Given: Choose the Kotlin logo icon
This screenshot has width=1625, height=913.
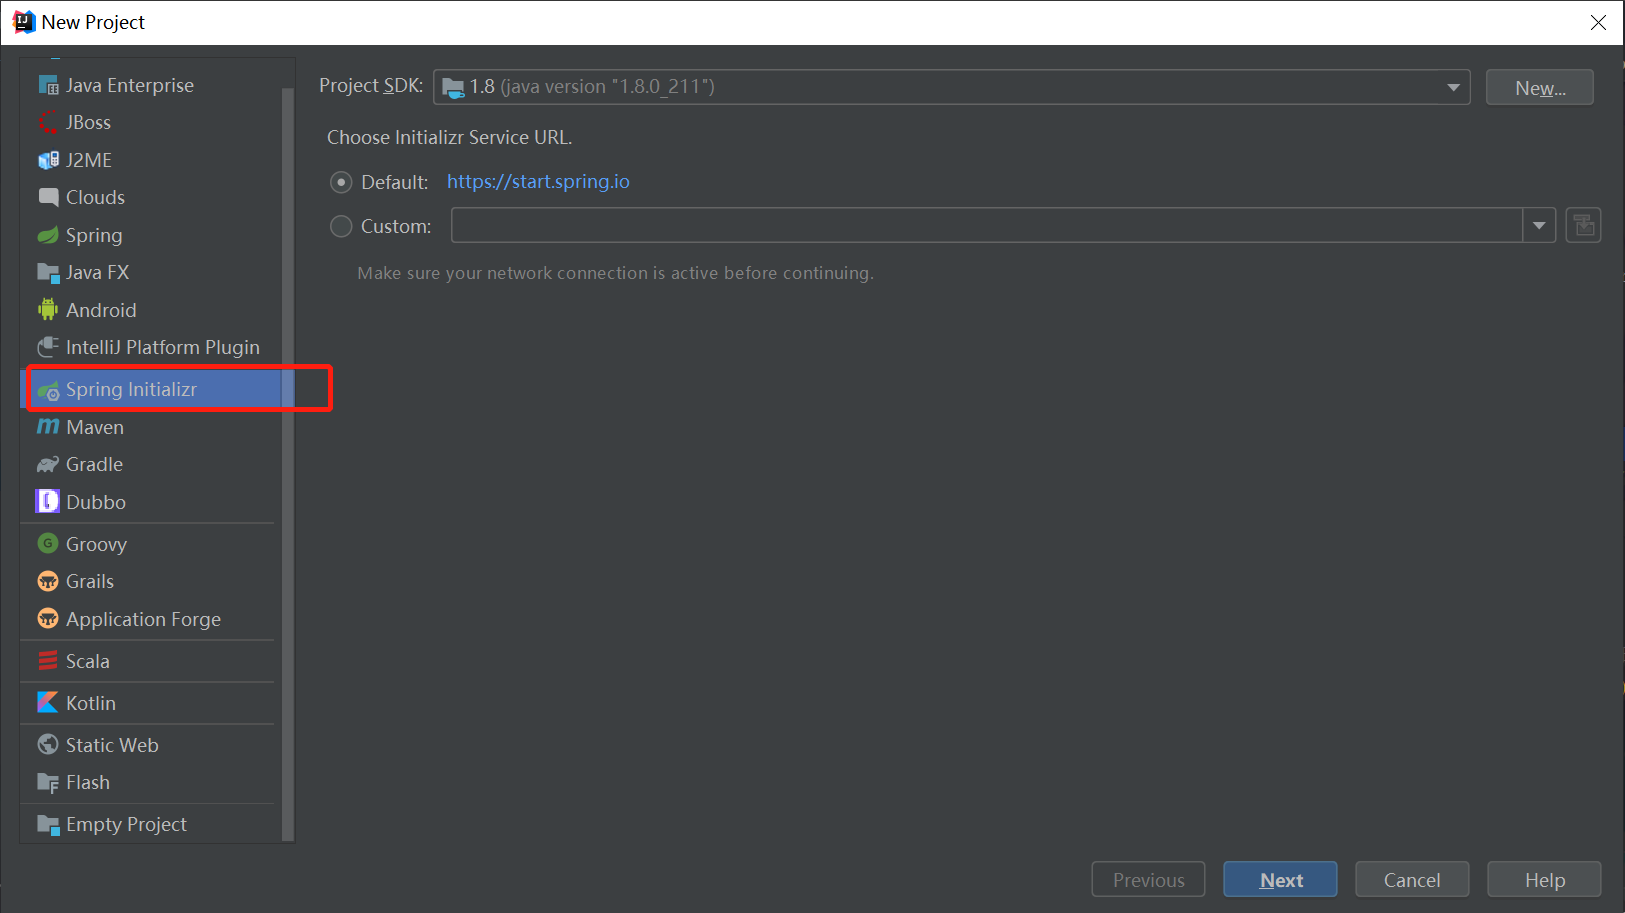Looking at the screenshot, I should 47,703.
